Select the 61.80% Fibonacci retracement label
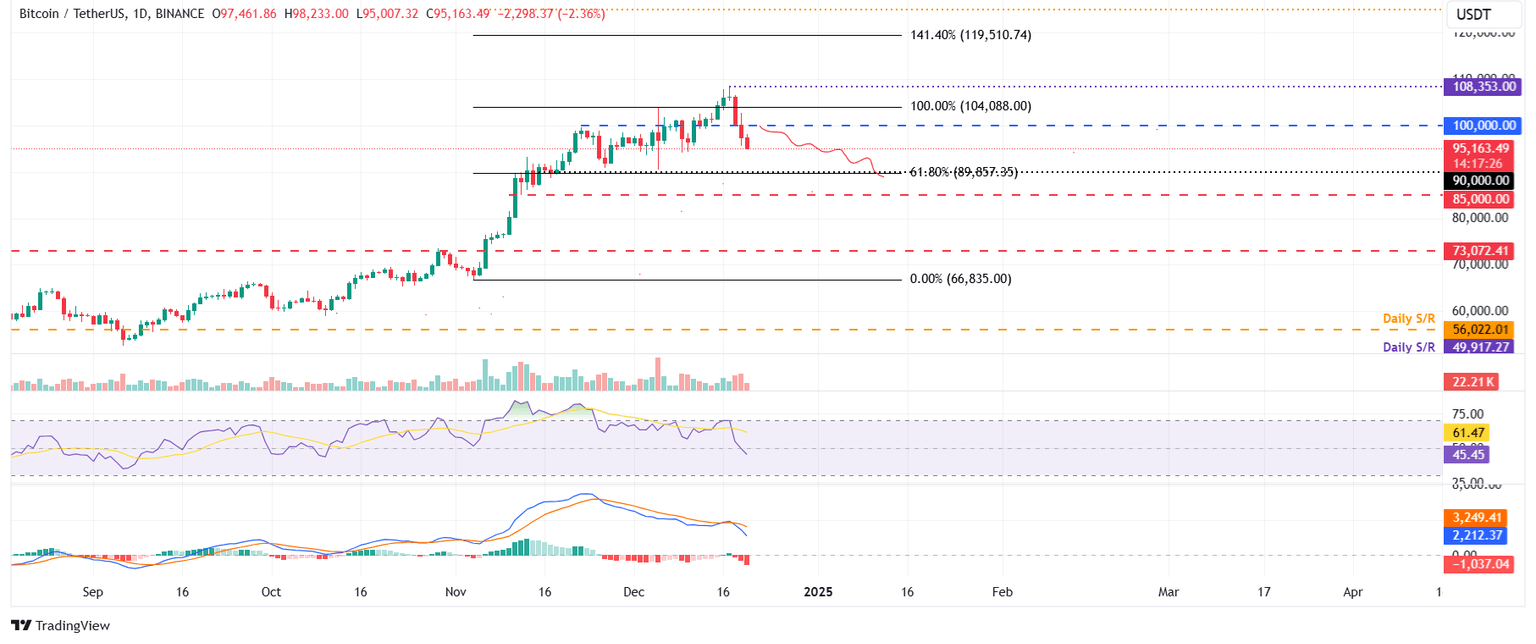This screenshot has height=644, width=1536. click(962, 171)
